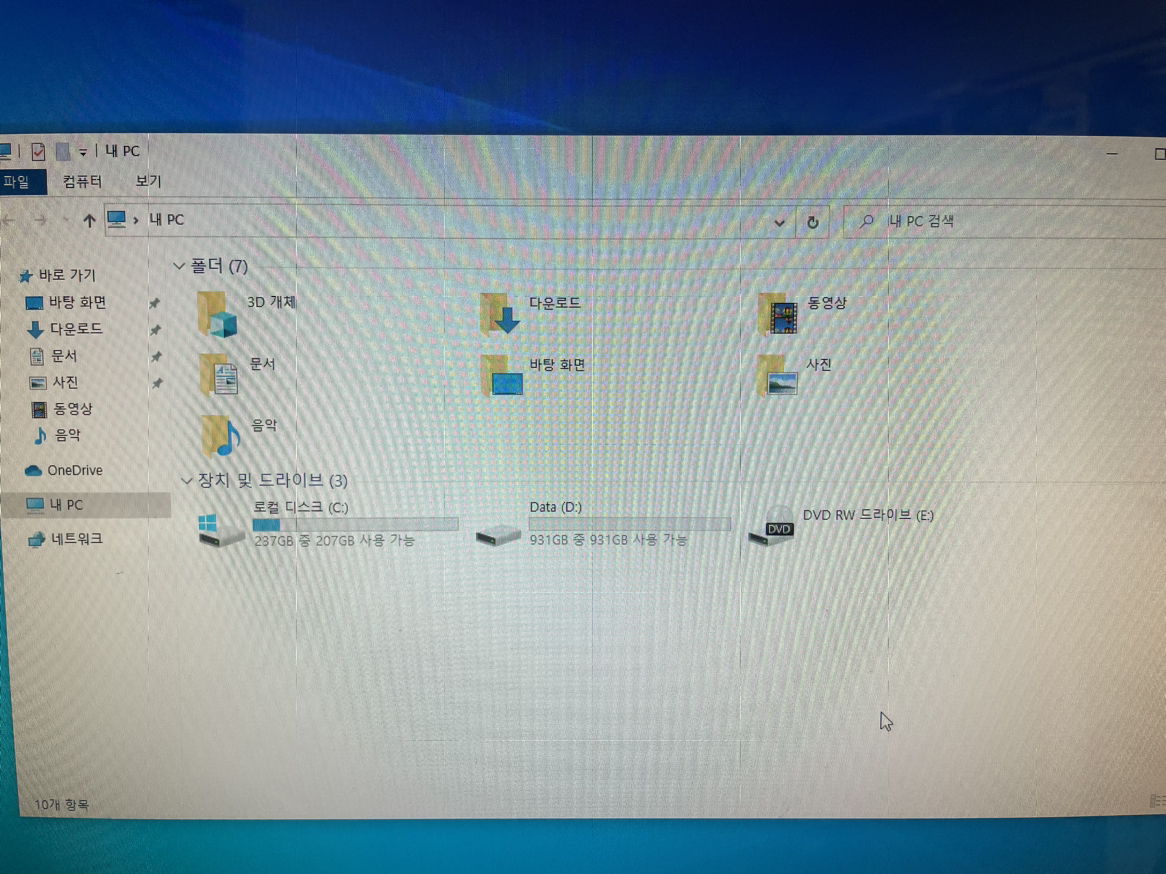Click the minimize window button

pos(1112,154)
